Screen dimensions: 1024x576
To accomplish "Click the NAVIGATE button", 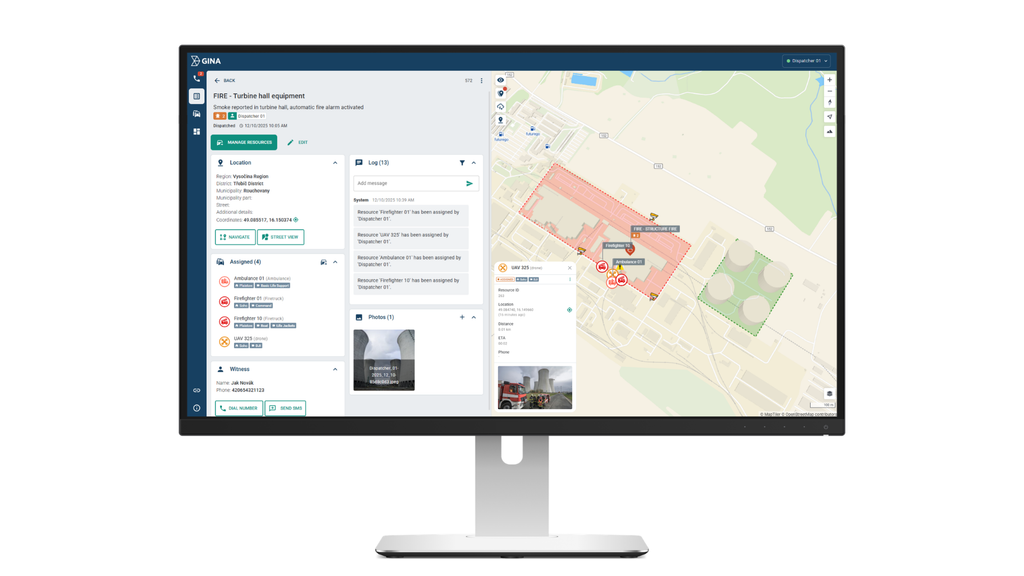I will click(x=235, y=237).
